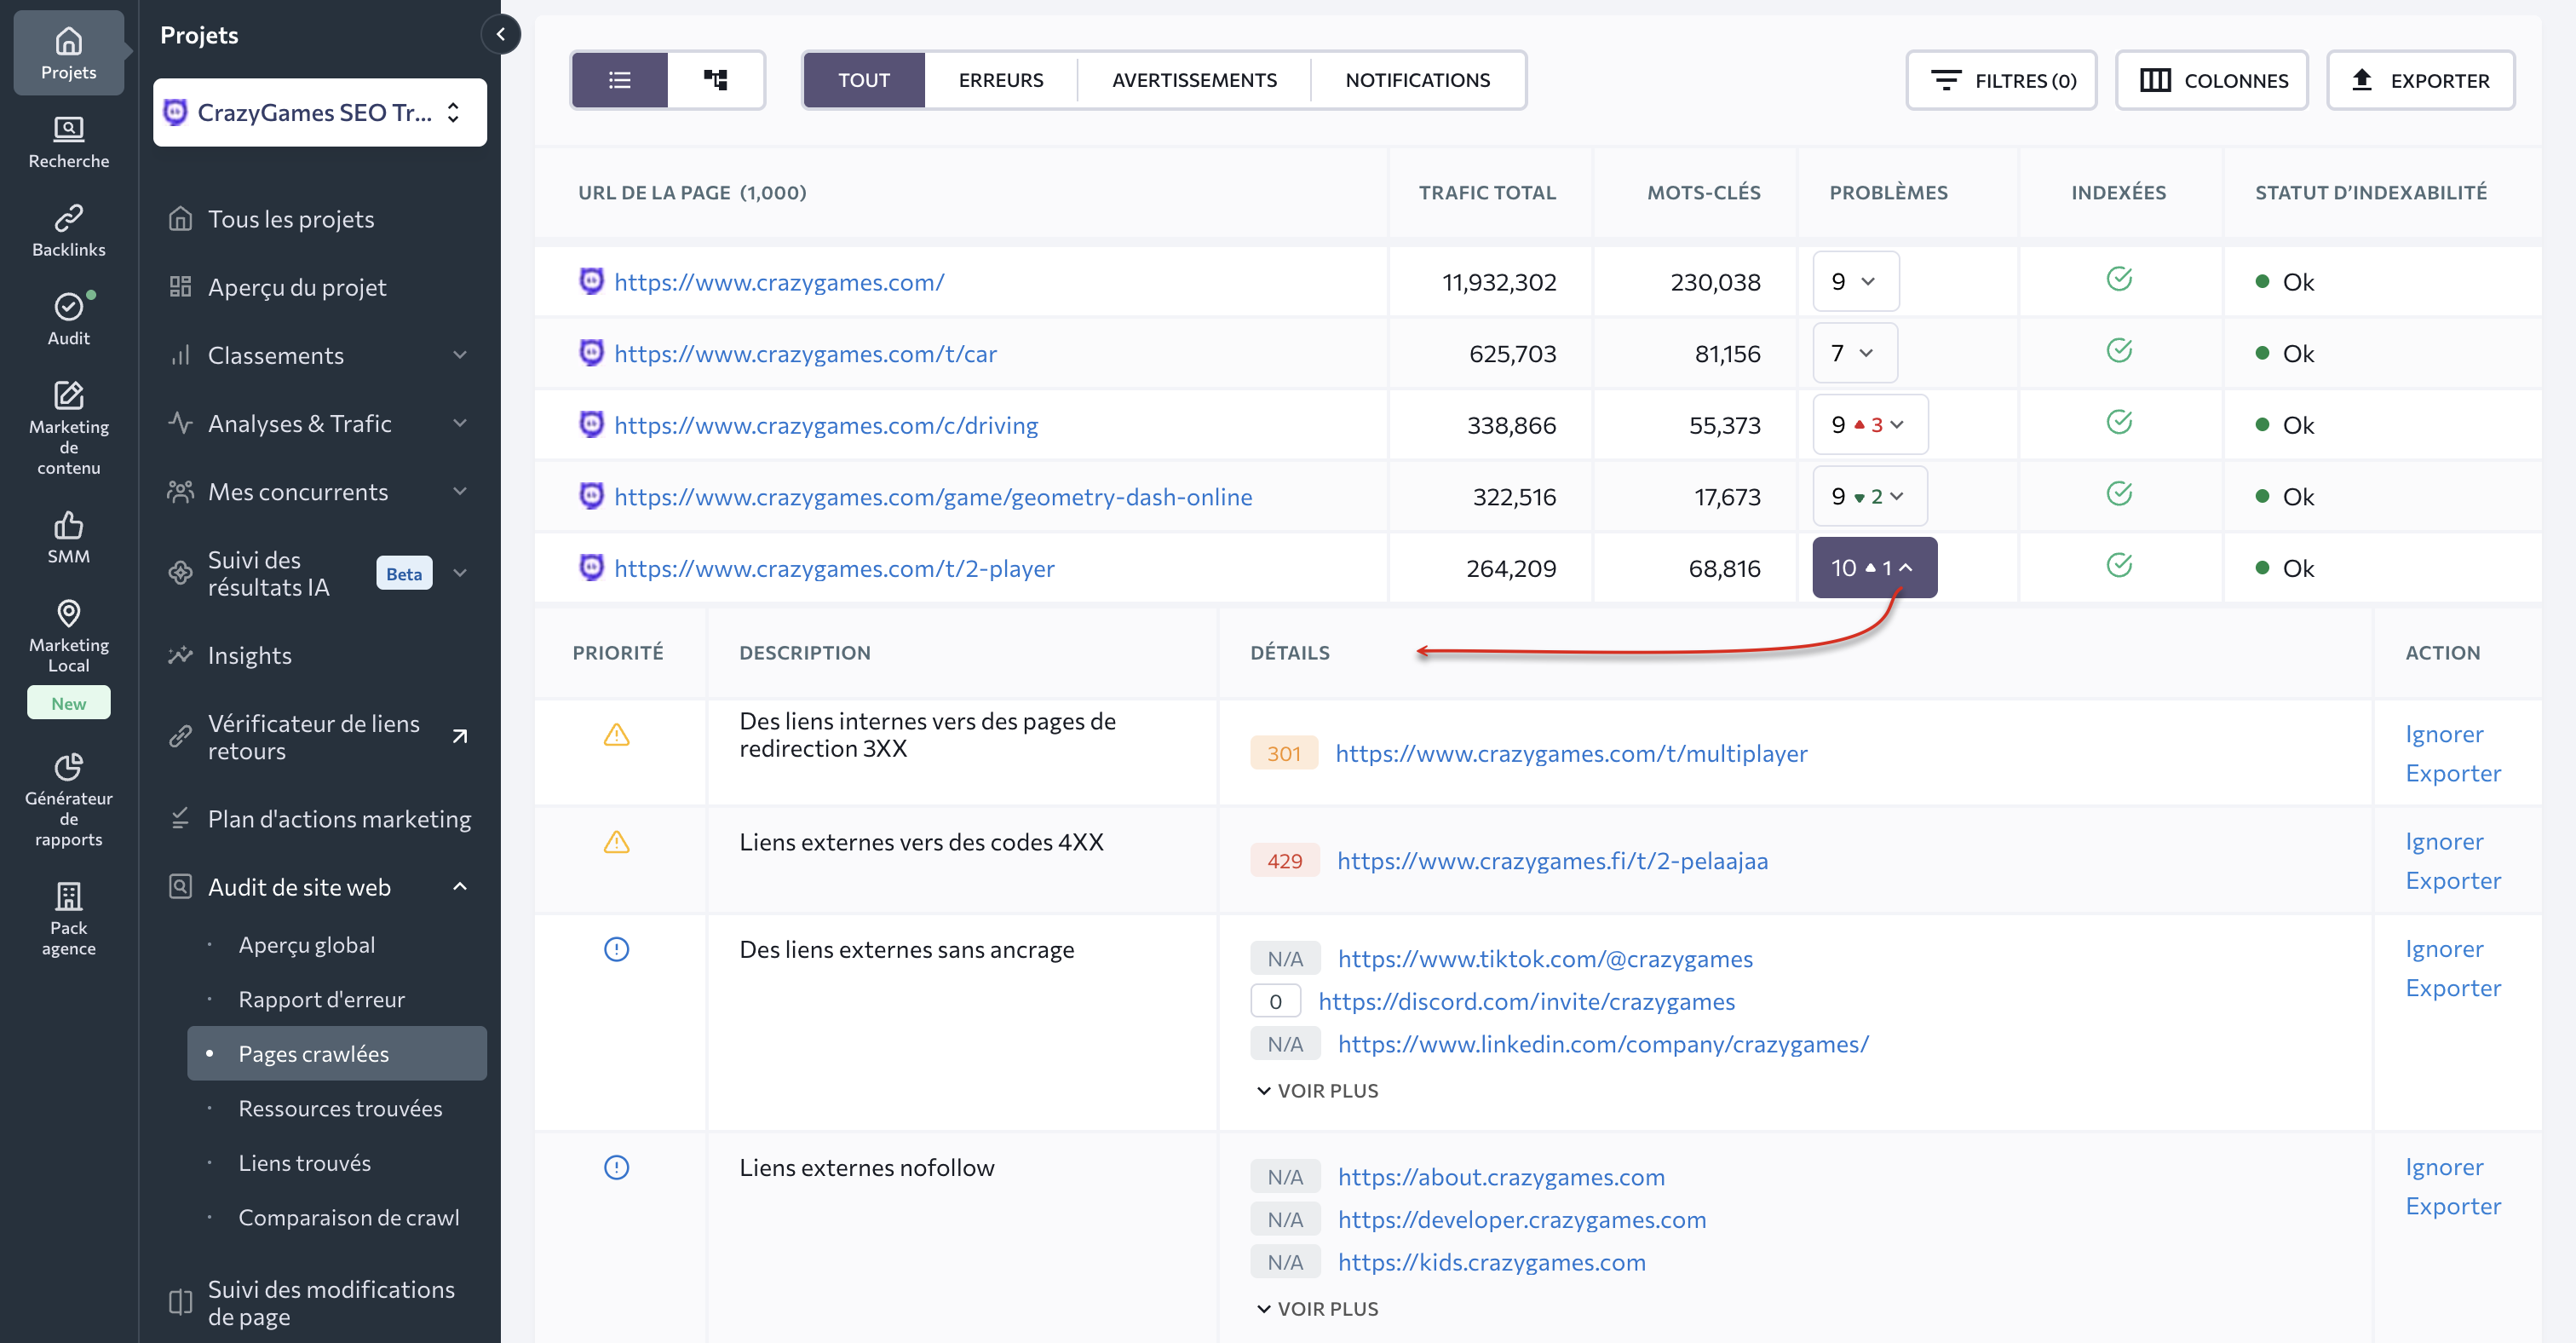
Task: Switch to the list view
Action: tap(620, 80)
